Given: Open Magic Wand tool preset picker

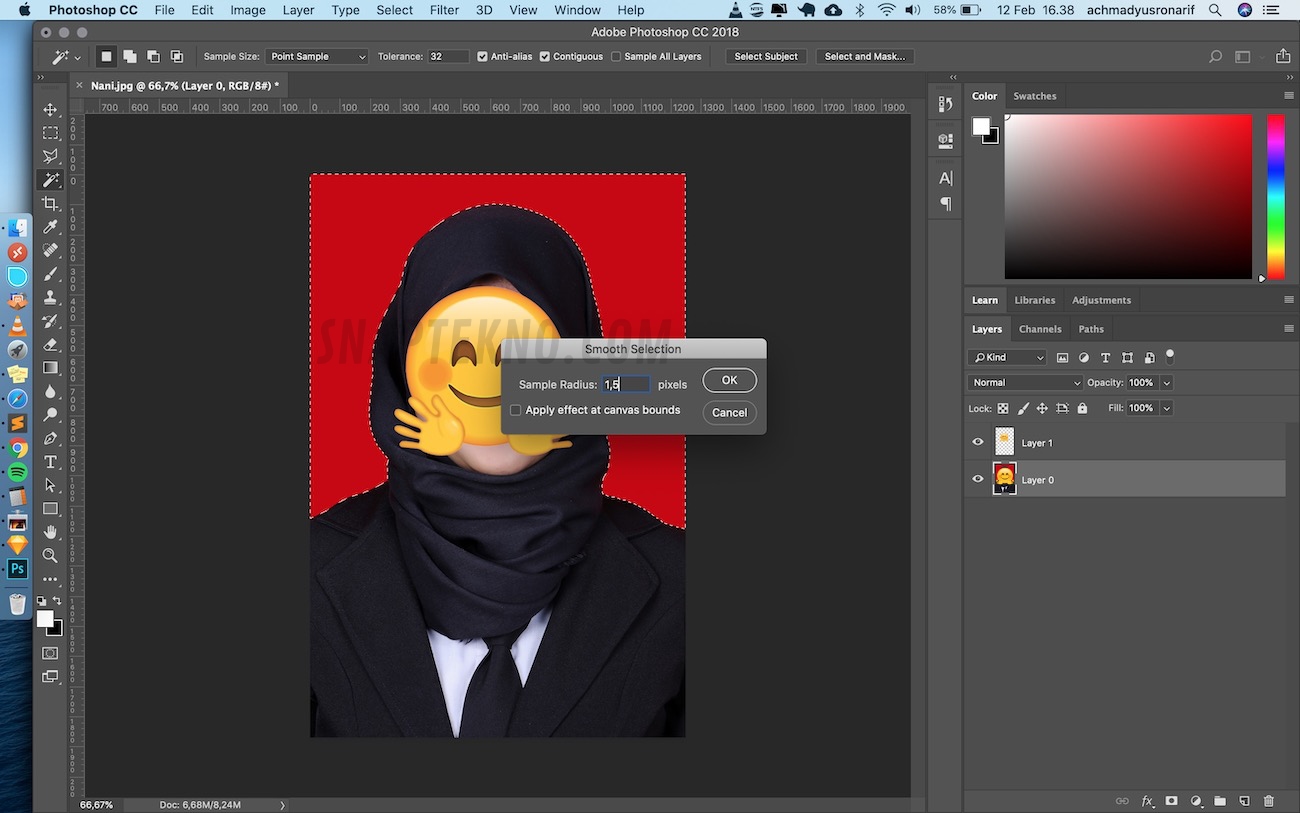Looking at the screenshot, I should [66, 57].
